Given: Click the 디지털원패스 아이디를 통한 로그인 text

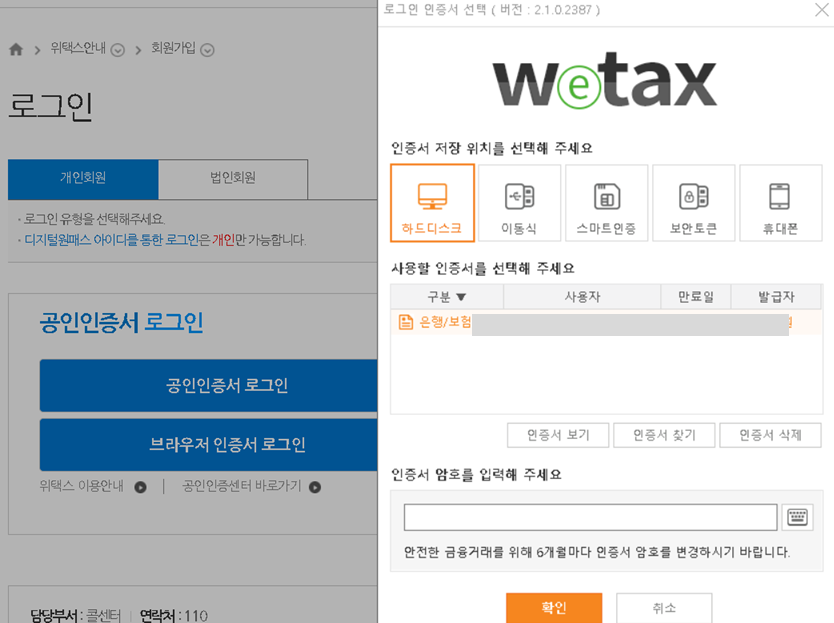Looking at the screenshot, I should (x=112, y=240).
